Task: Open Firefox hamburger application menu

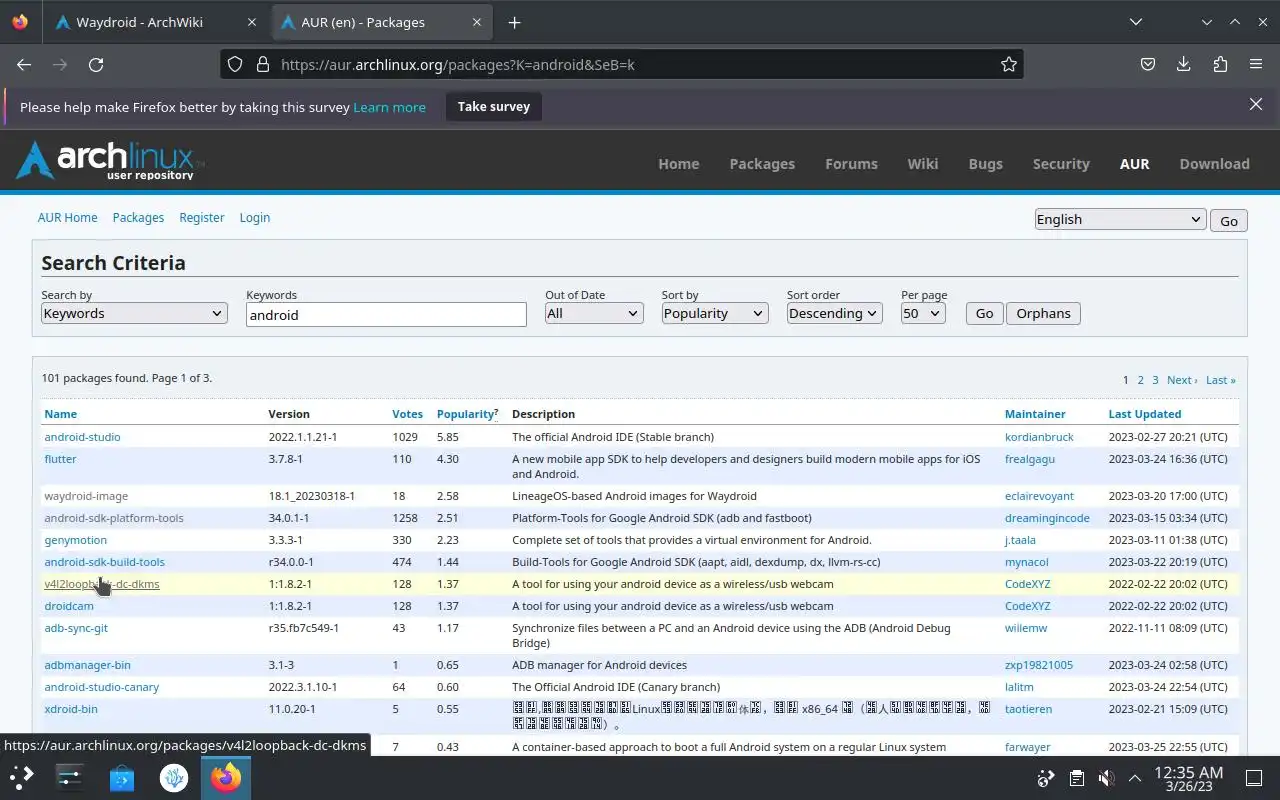Action: coord(1256,64)
